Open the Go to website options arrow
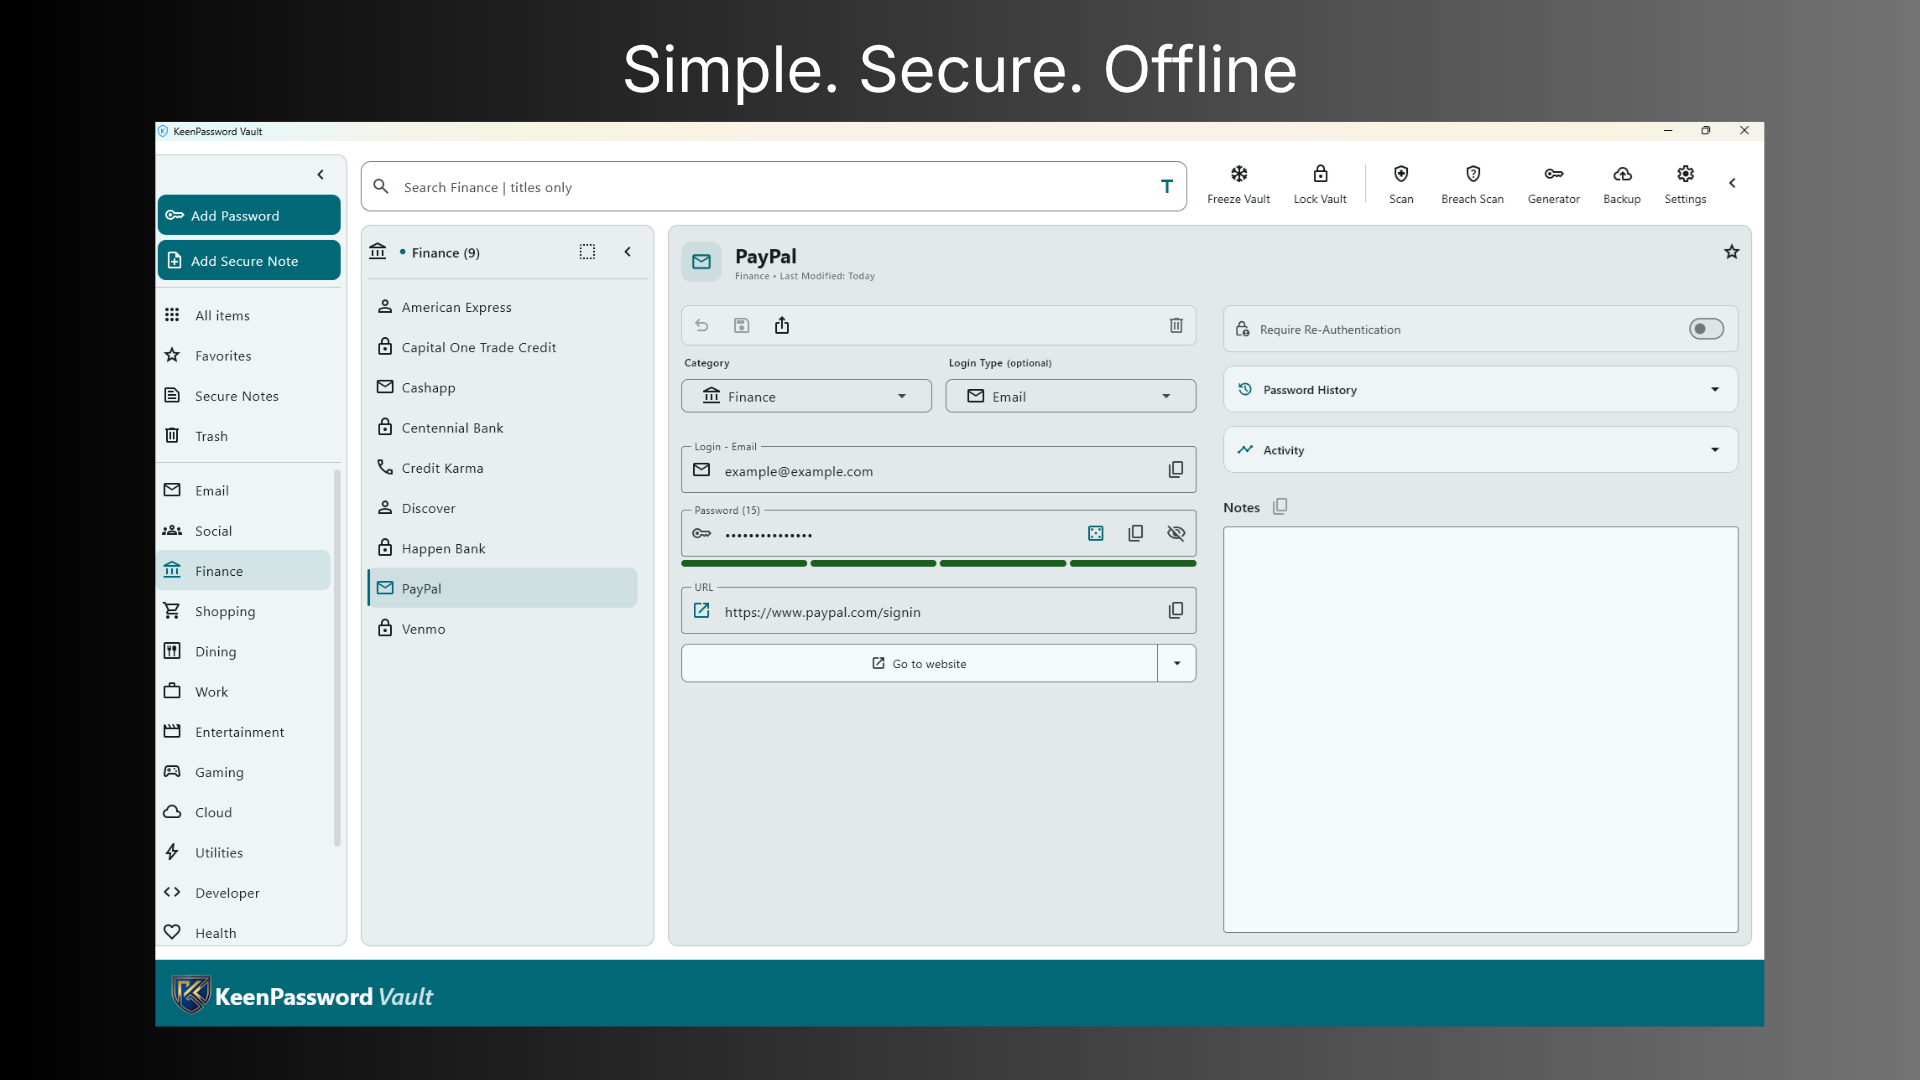Viewport: 1920px width, 1080px height. 1177,663
